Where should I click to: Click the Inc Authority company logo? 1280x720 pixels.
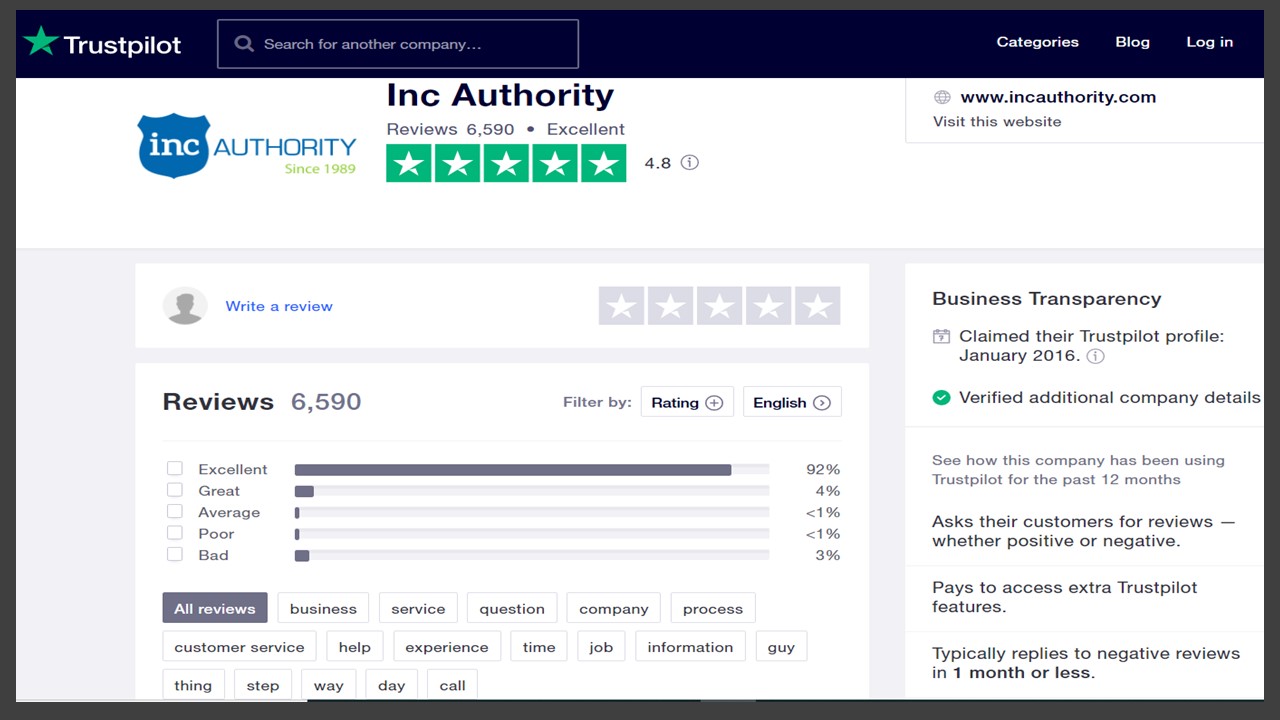click(x=247, y=146)
